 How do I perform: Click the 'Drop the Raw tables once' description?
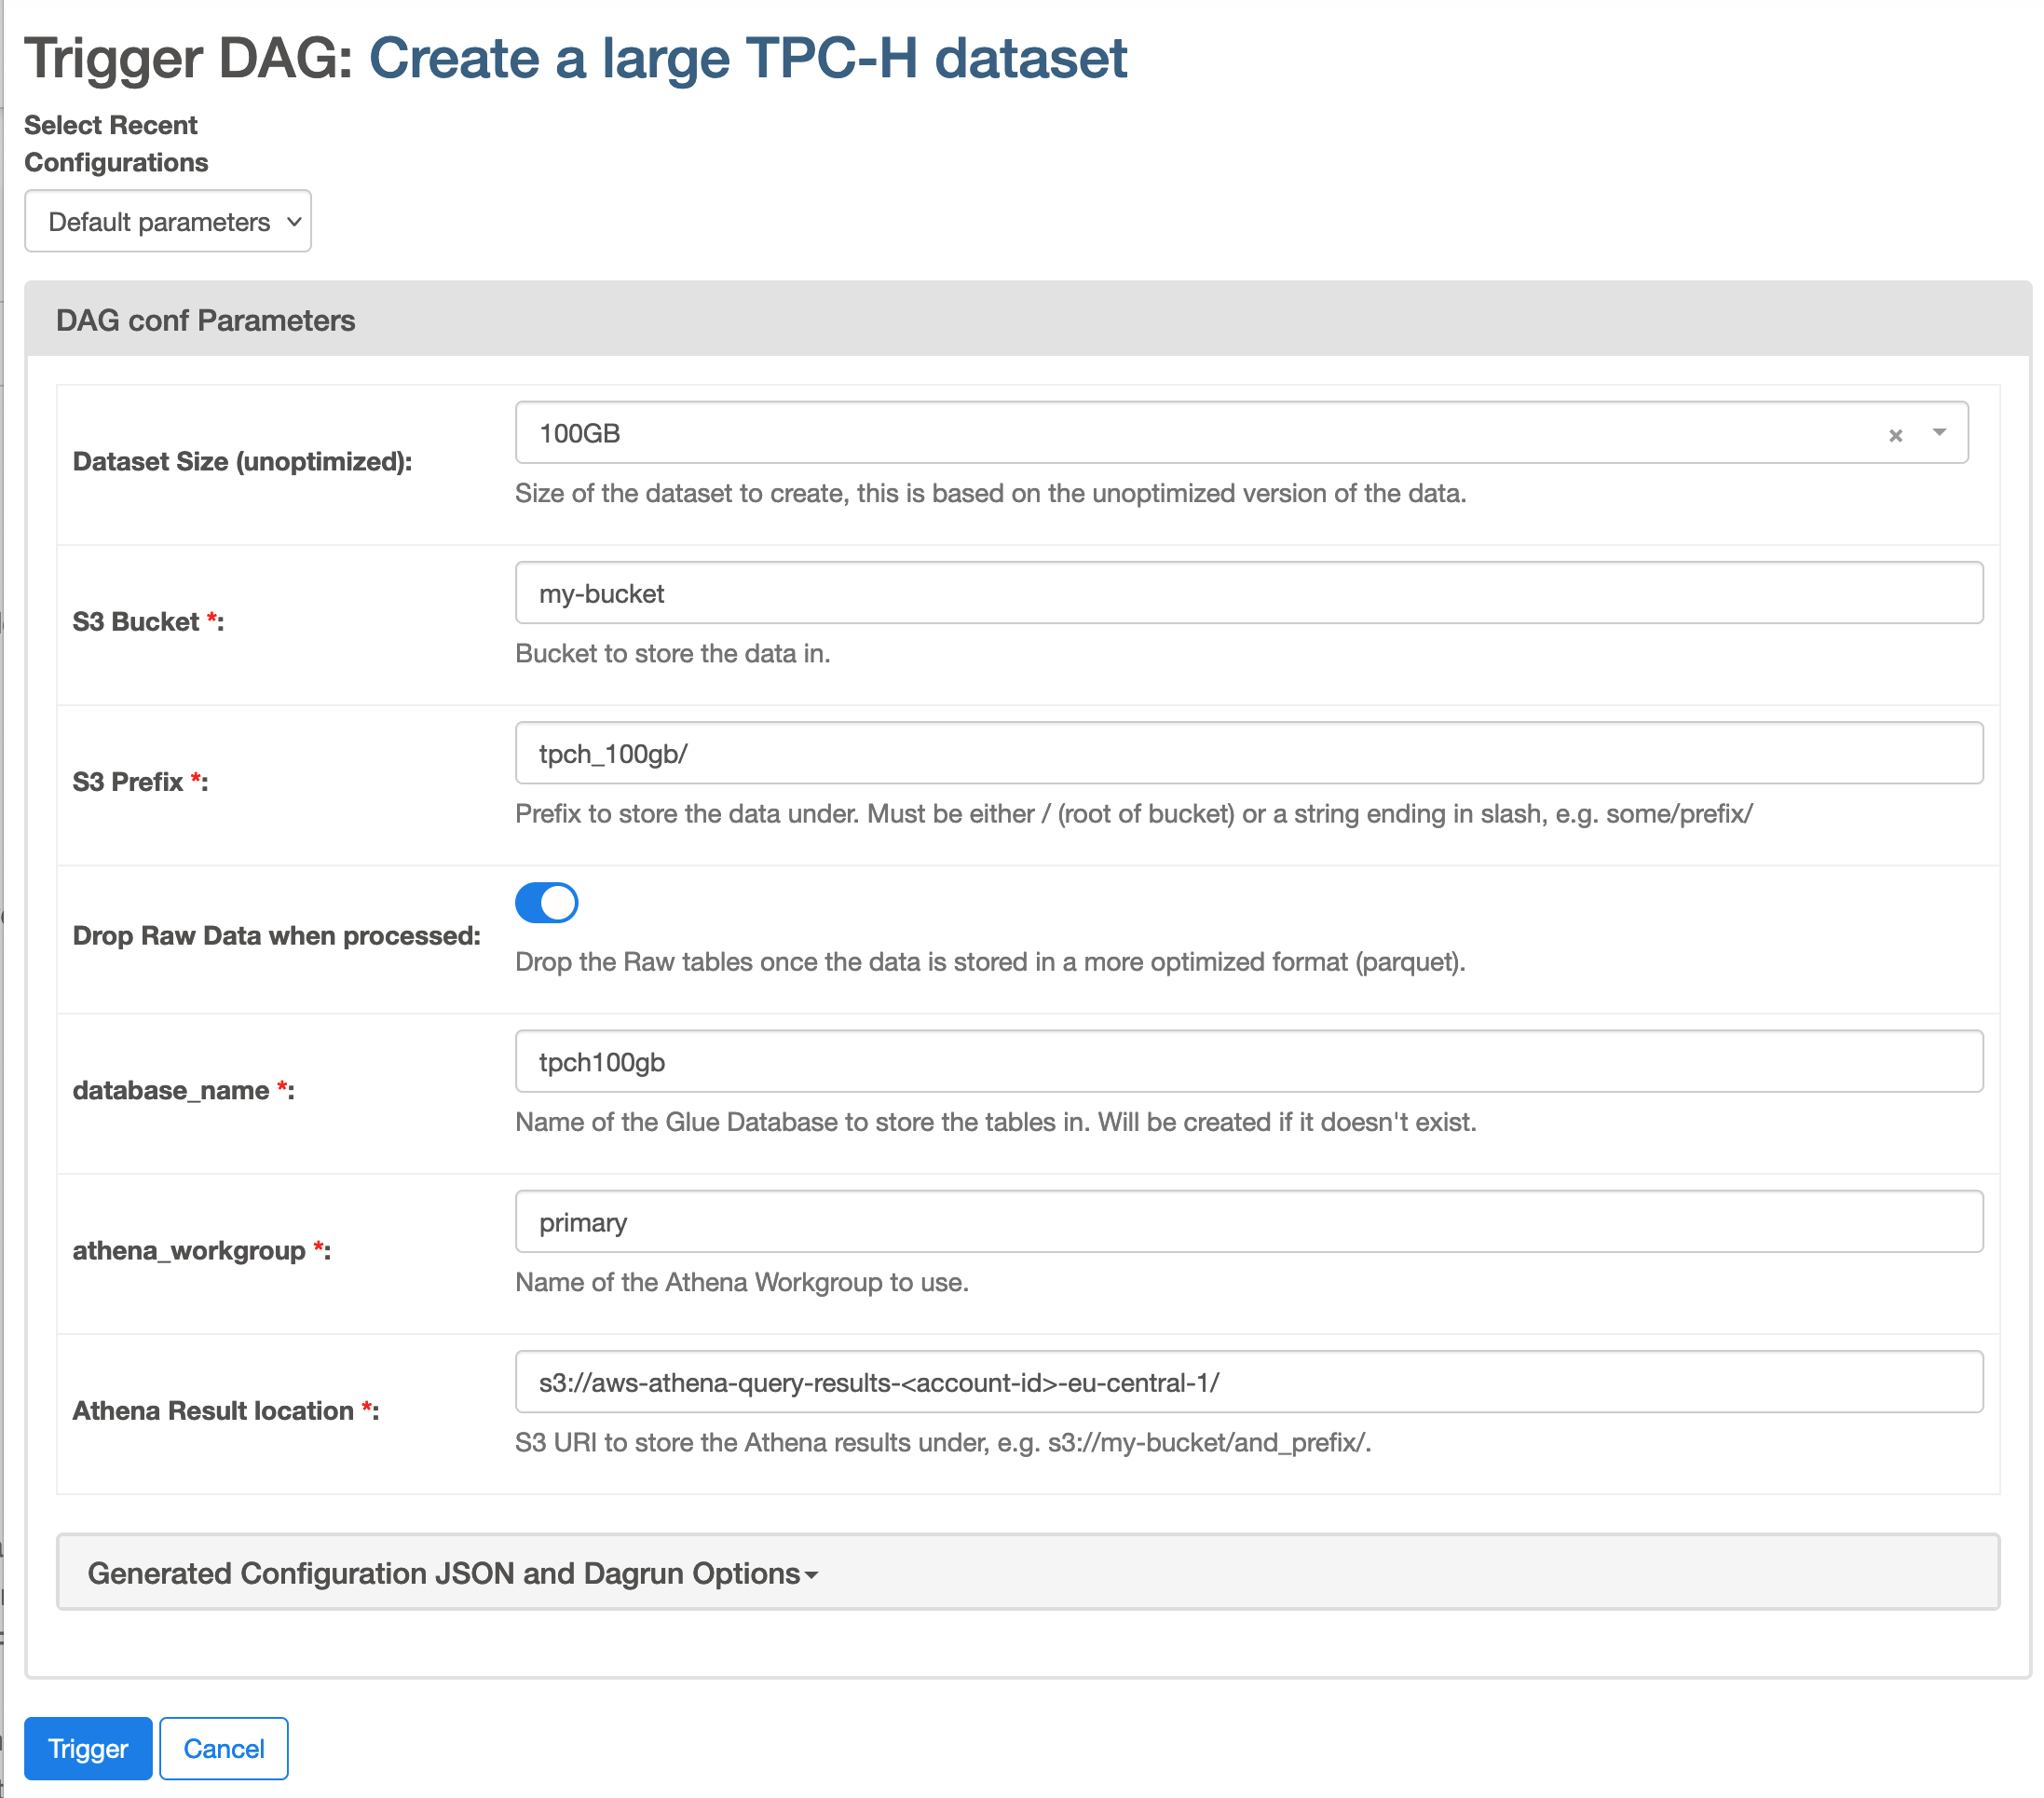click(x=990, y=962)
